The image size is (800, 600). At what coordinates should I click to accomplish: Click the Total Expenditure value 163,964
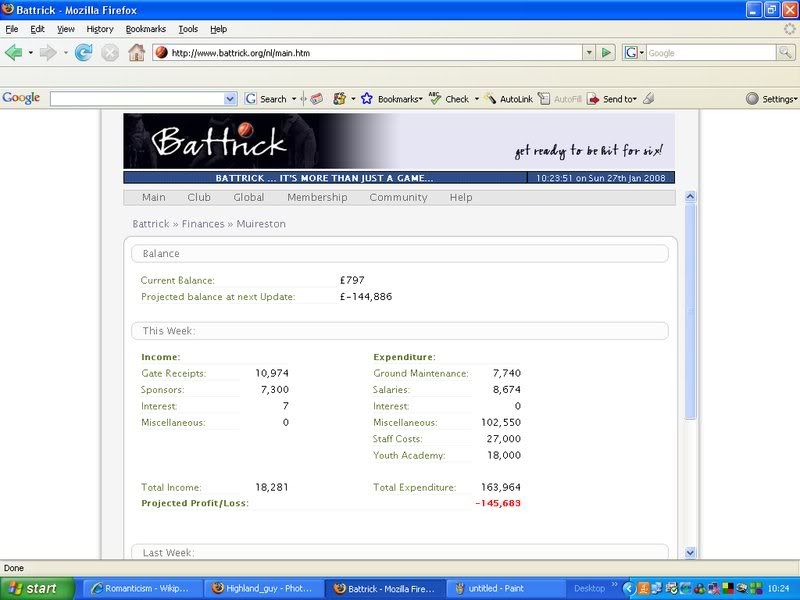[501, 487]
